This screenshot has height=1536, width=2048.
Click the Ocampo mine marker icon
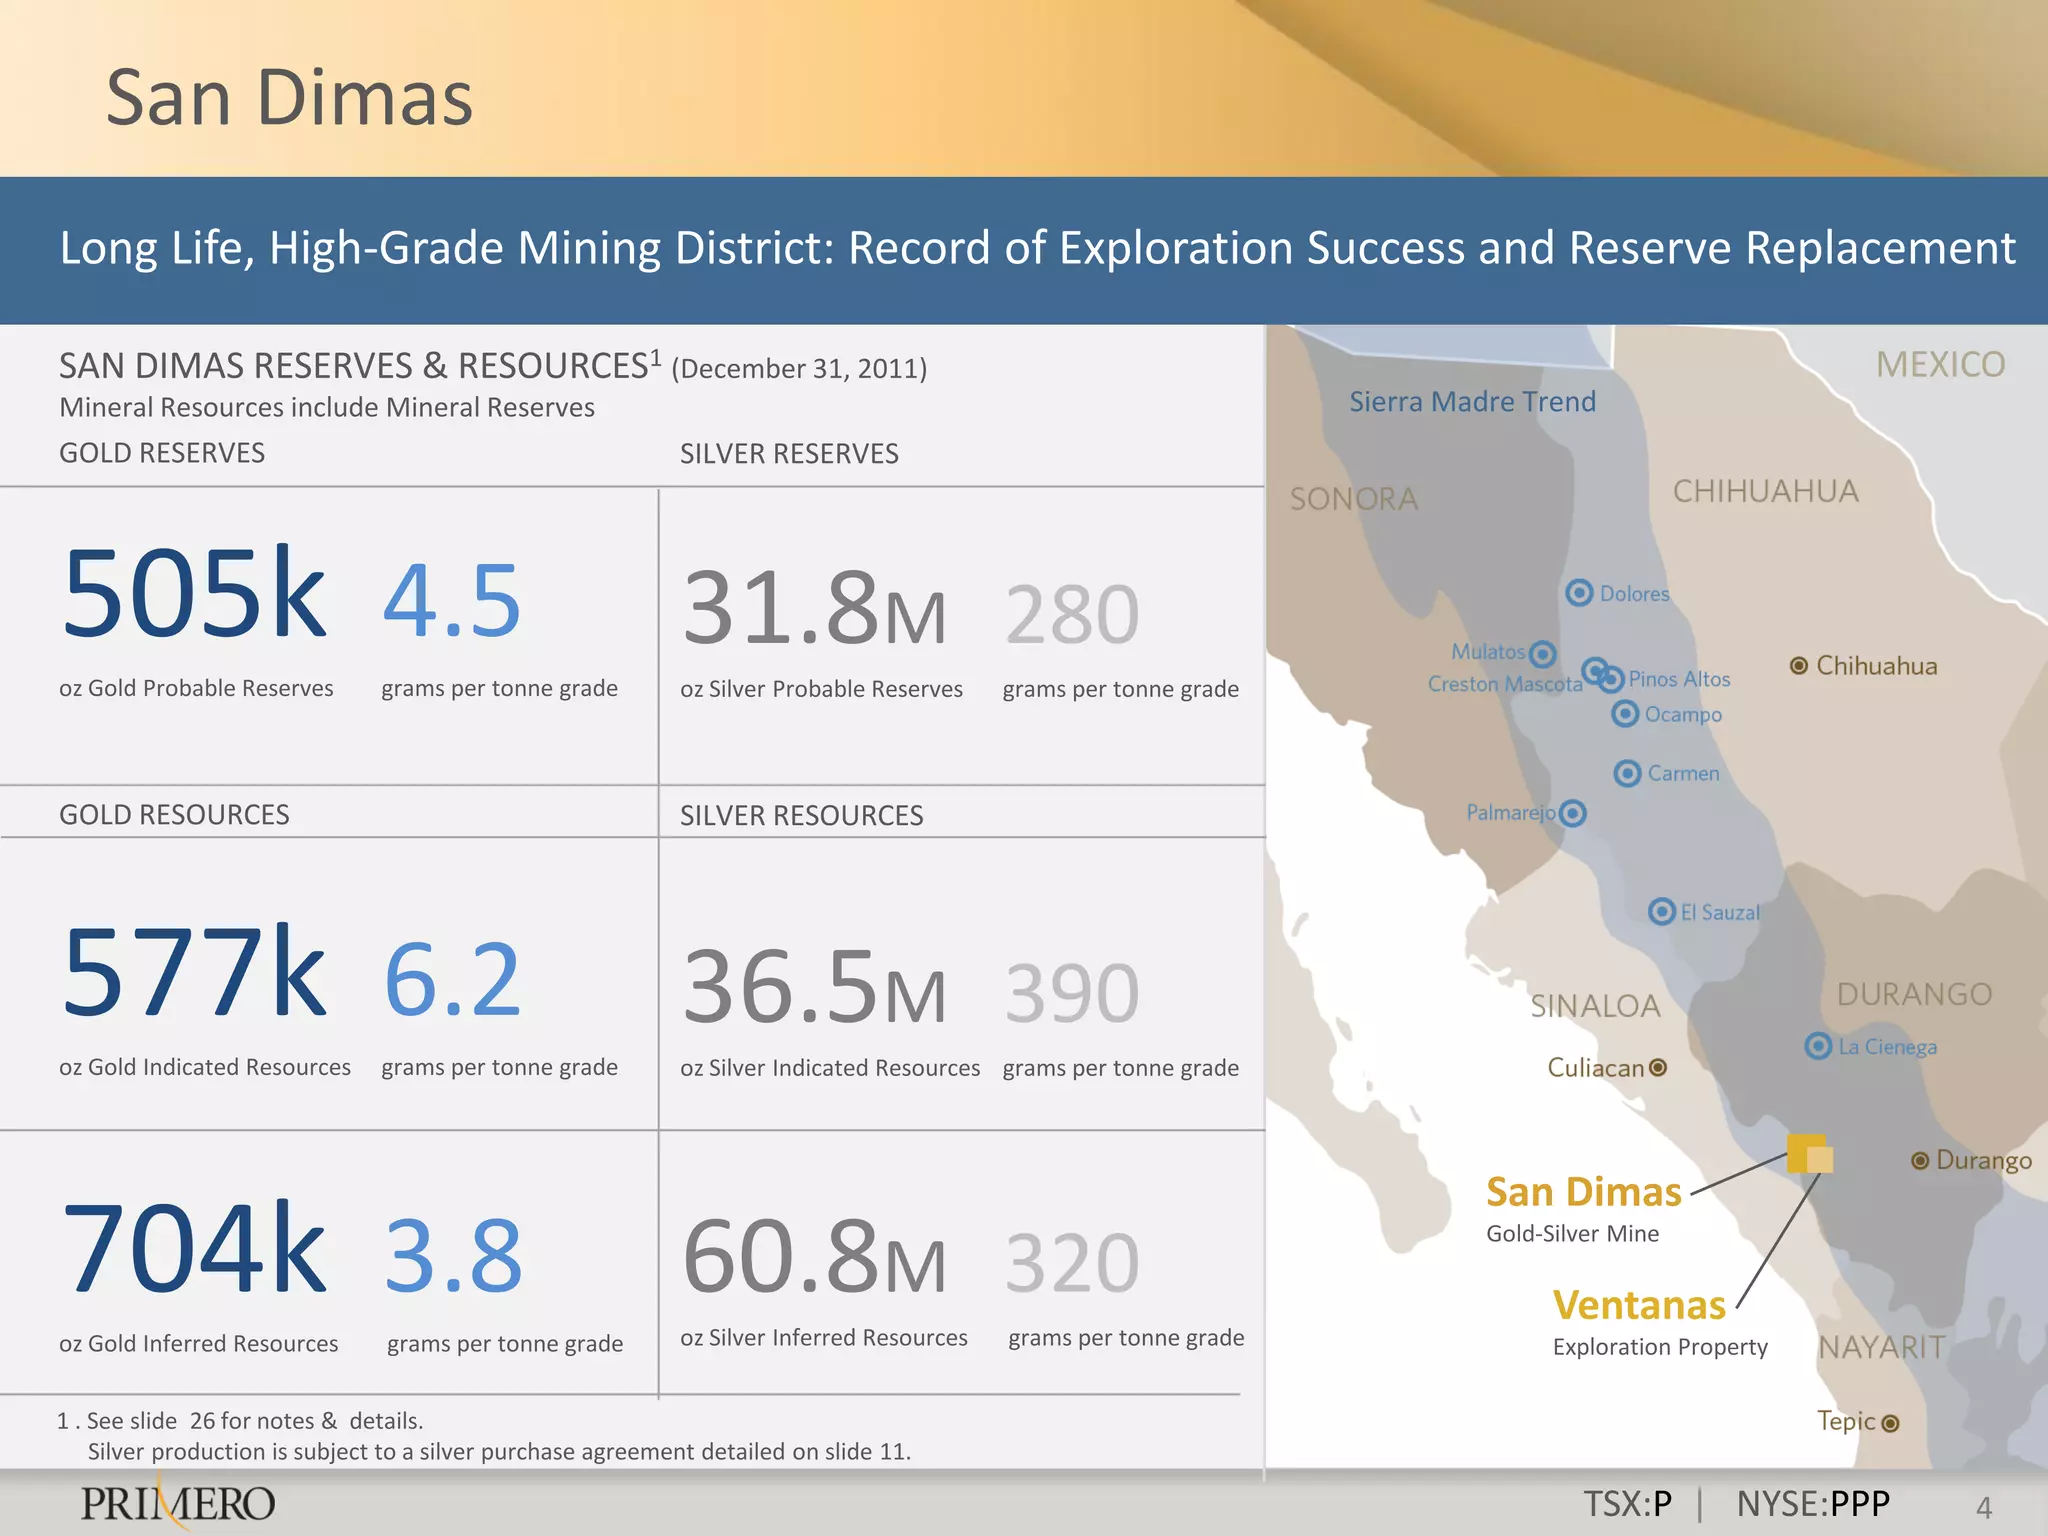tap(1626, 713)
